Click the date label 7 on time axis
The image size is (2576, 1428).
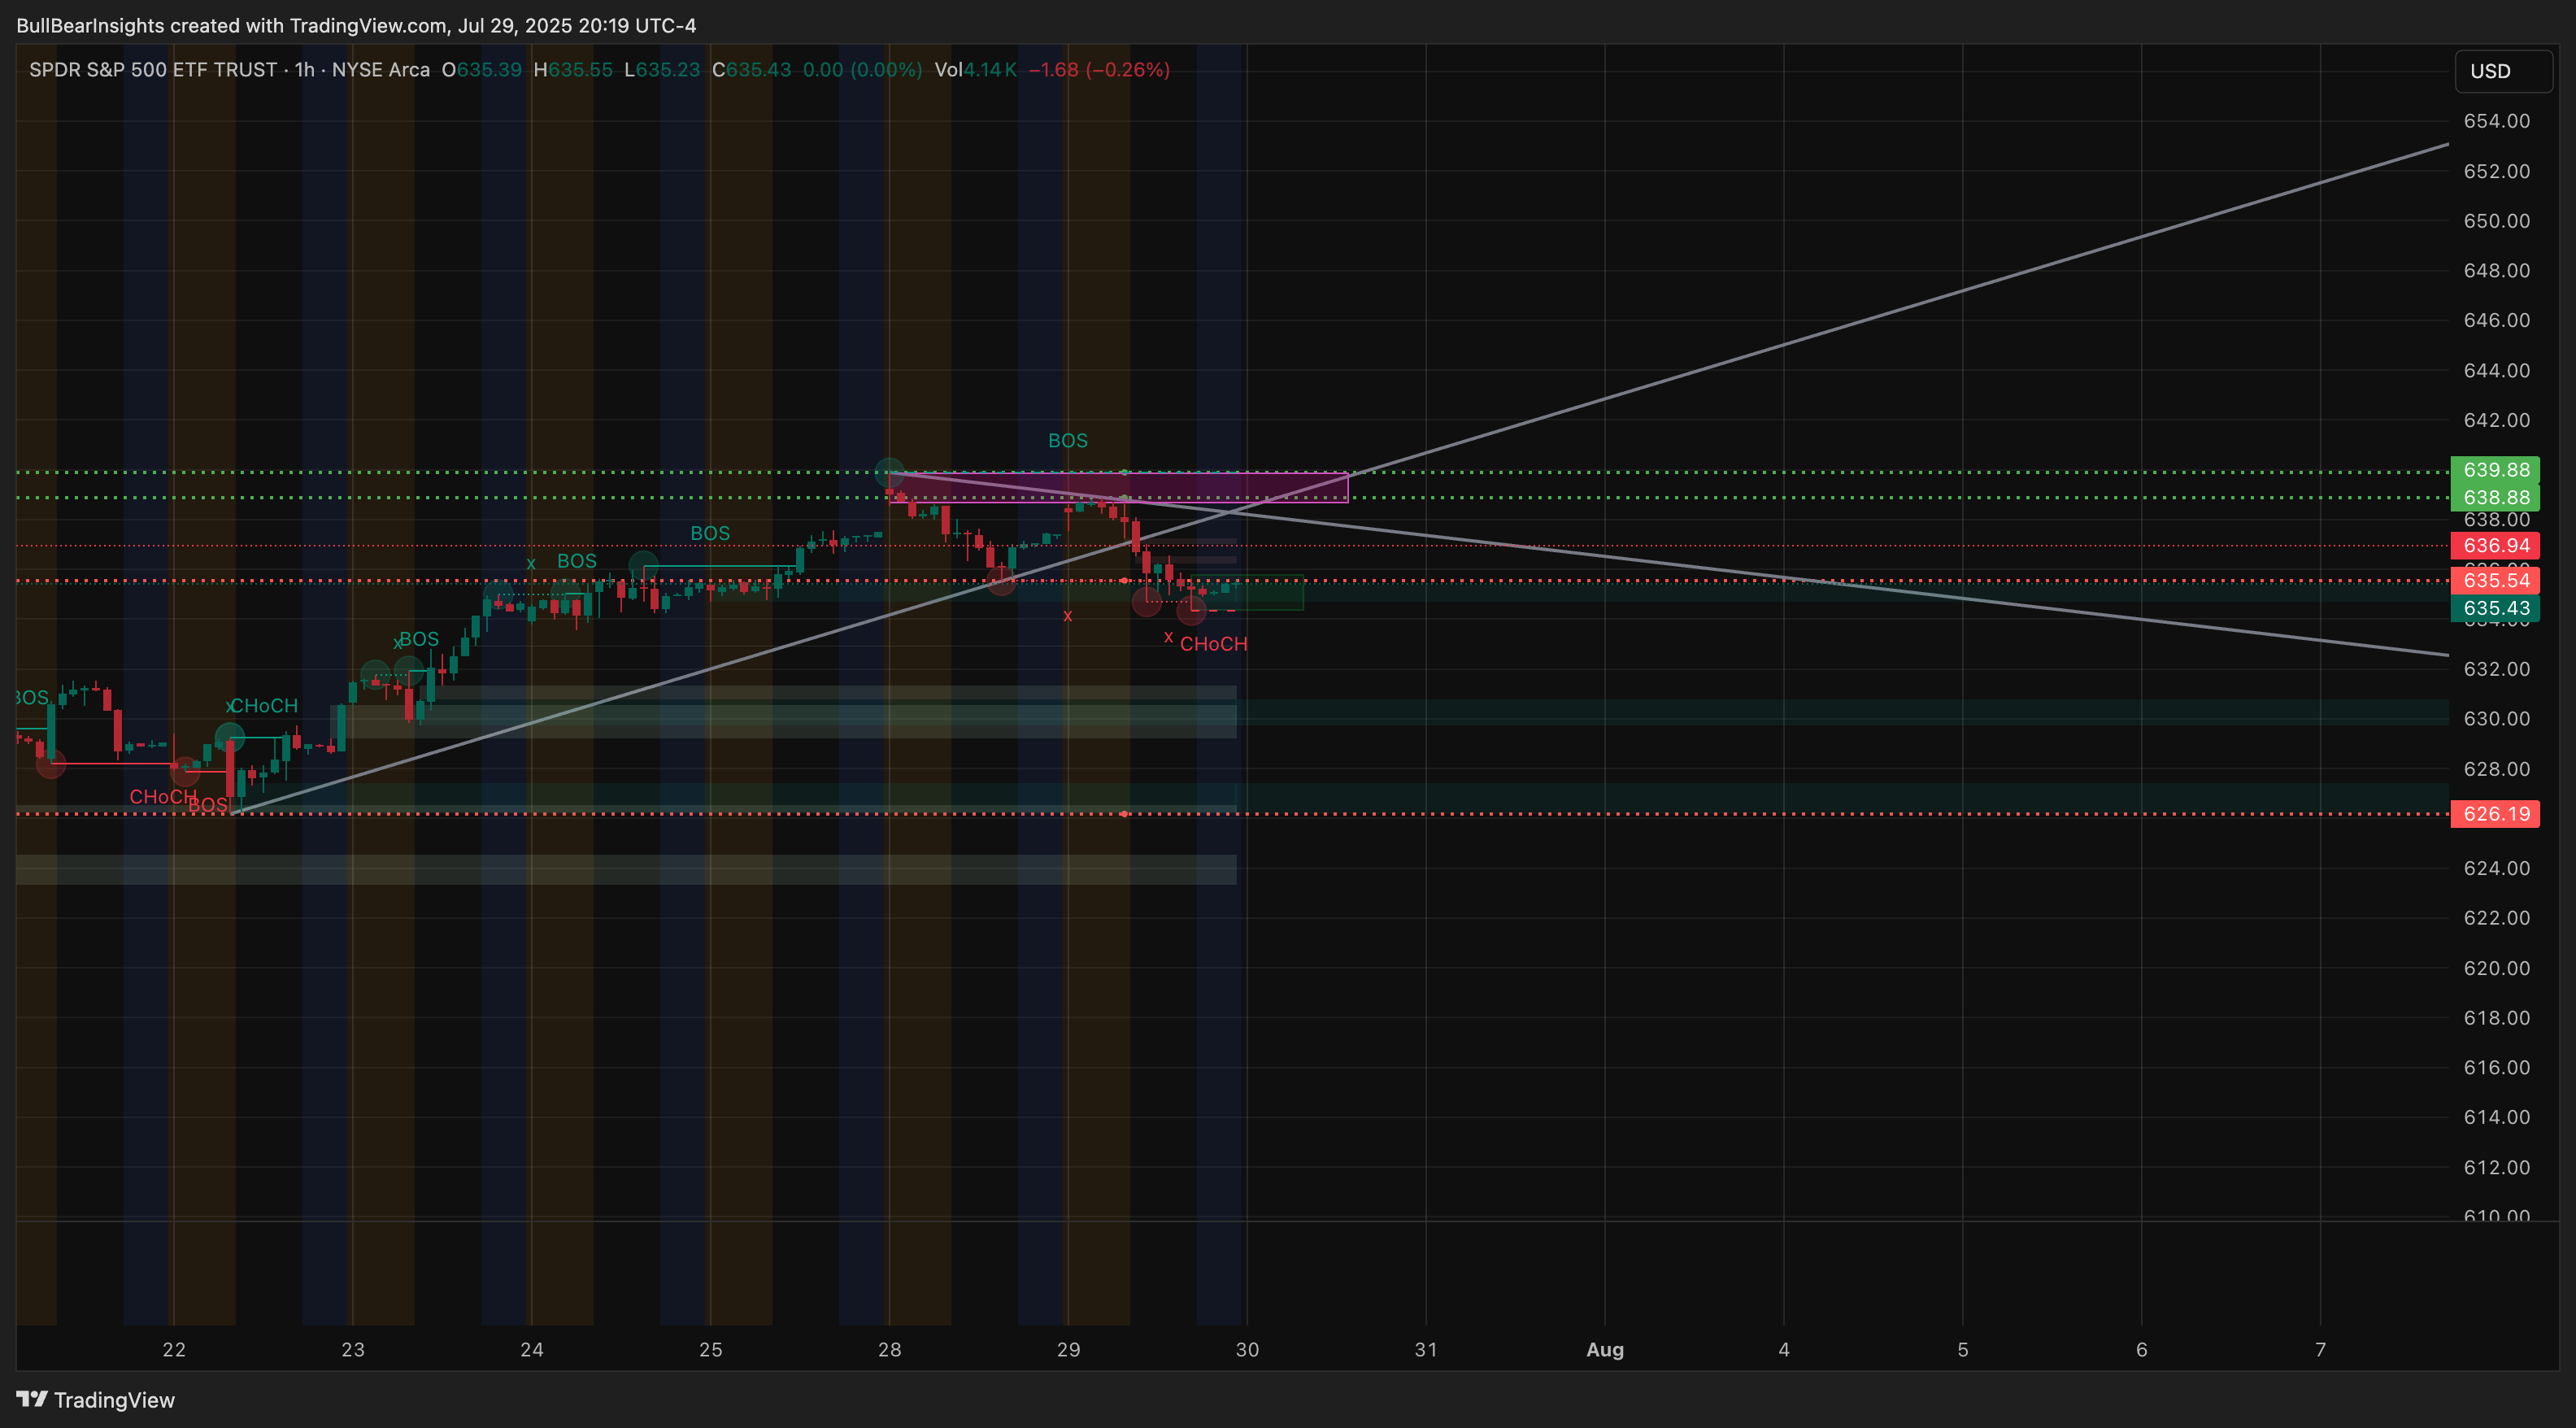[x=2321, y=1350]
